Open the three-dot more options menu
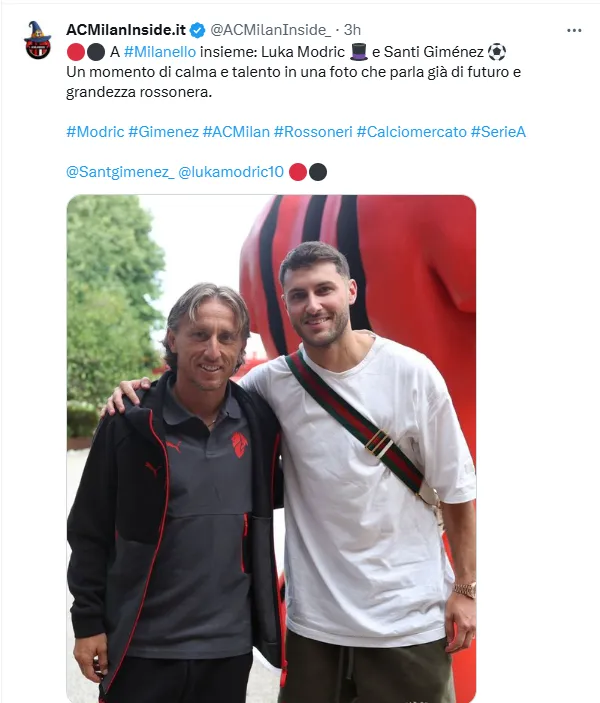This screenshot has width=600, height=703. [x=574, y=30]
